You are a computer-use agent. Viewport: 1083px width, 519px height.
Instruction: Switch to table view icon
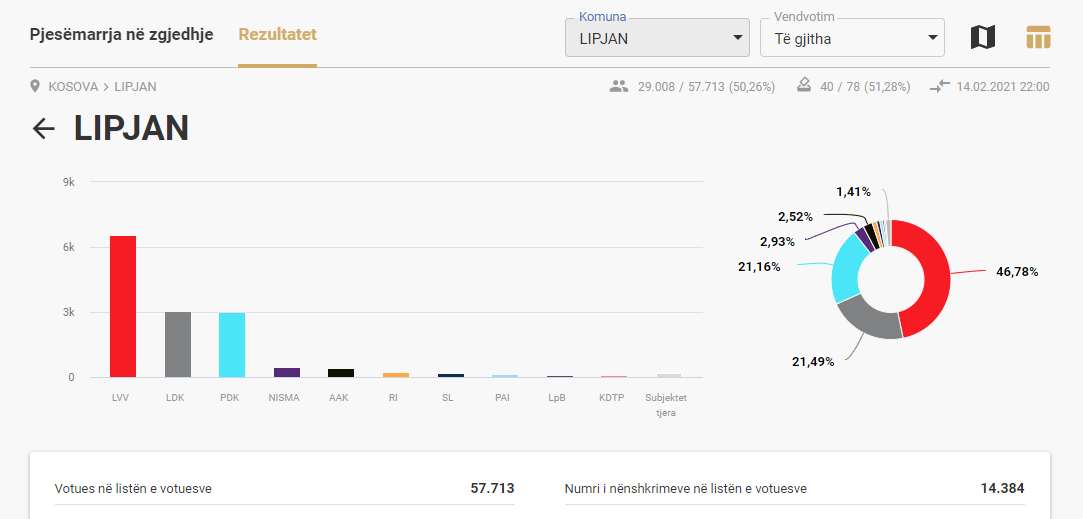click(1038, 37)
